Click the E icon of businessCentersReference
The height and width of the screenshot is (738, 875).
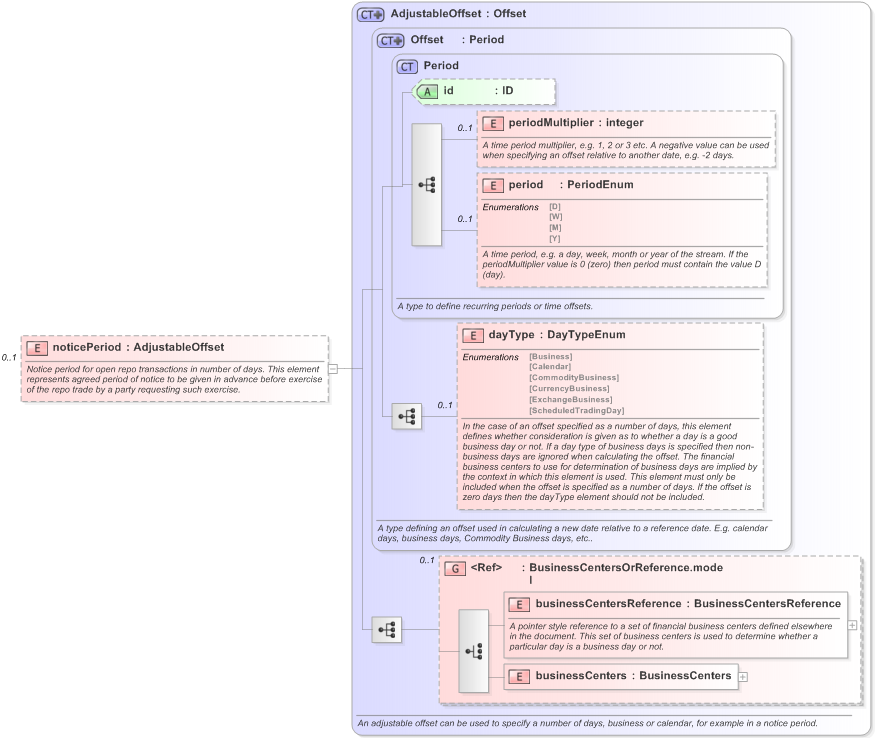tap(519, 605)
